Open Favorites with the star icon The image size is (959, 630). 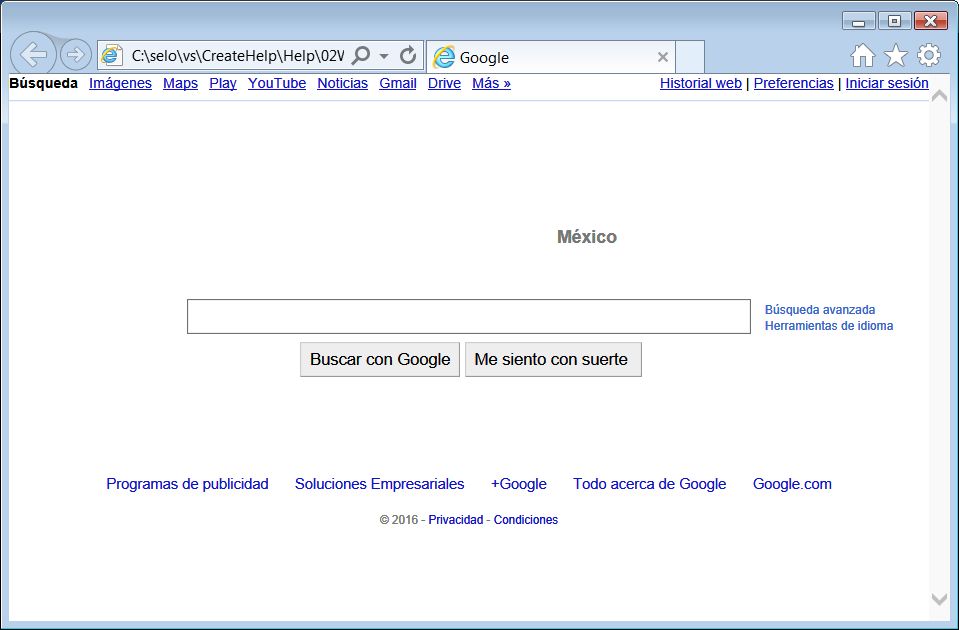click(896, 56)
